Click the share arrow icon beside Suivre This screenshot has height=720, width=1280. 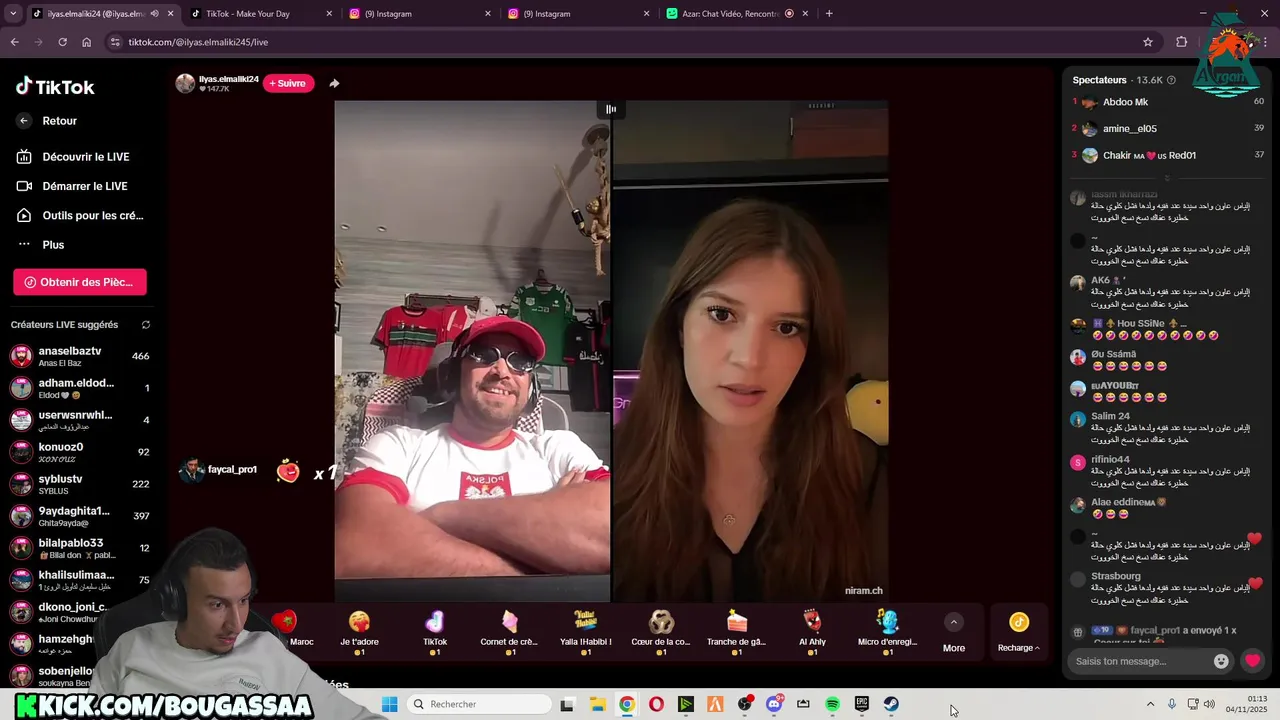pyautogui.click(x=334, y=83)
